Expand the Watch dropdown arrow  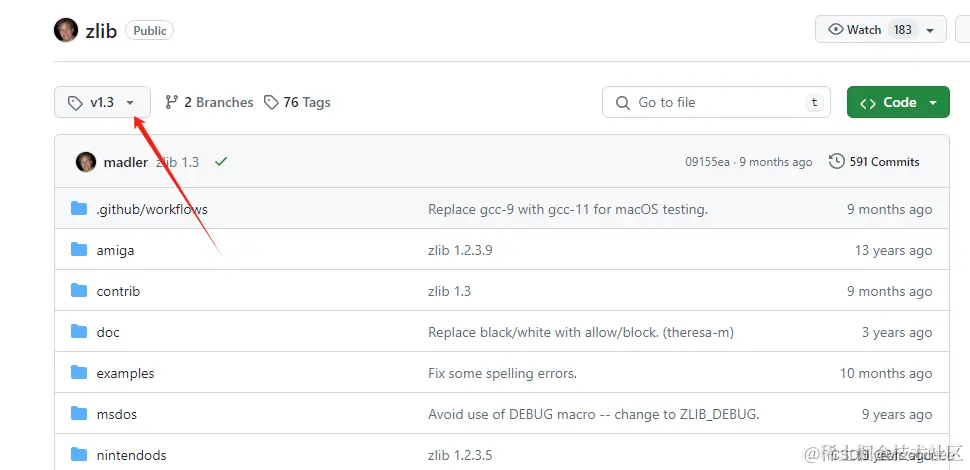click(x=930, y=30)
